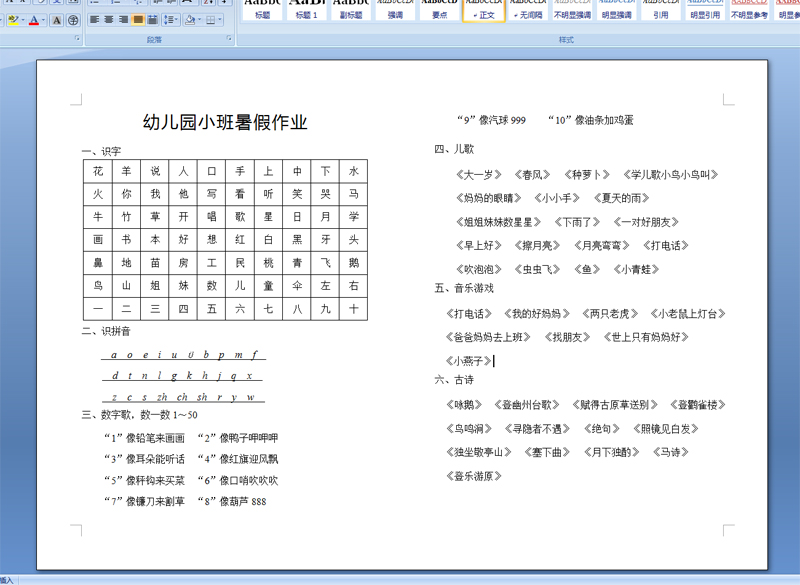800x585 pixels.
Task: Click the pinyin line starting with z c s
Action: tap(183, 397)
